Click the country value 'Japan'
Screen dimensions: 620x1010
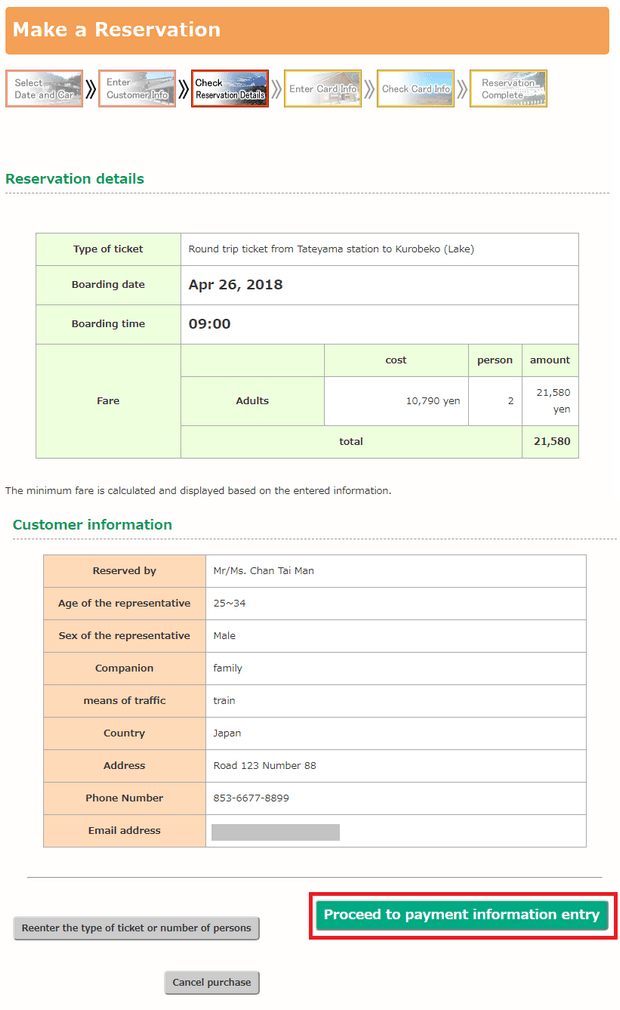coord(227,733)
